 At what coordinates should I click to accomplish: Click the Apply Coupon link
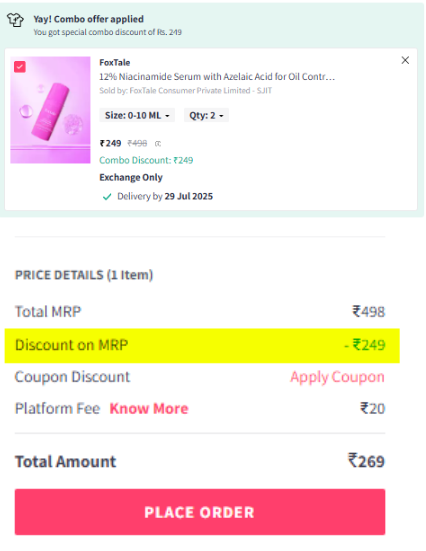[x=337, y=377]
